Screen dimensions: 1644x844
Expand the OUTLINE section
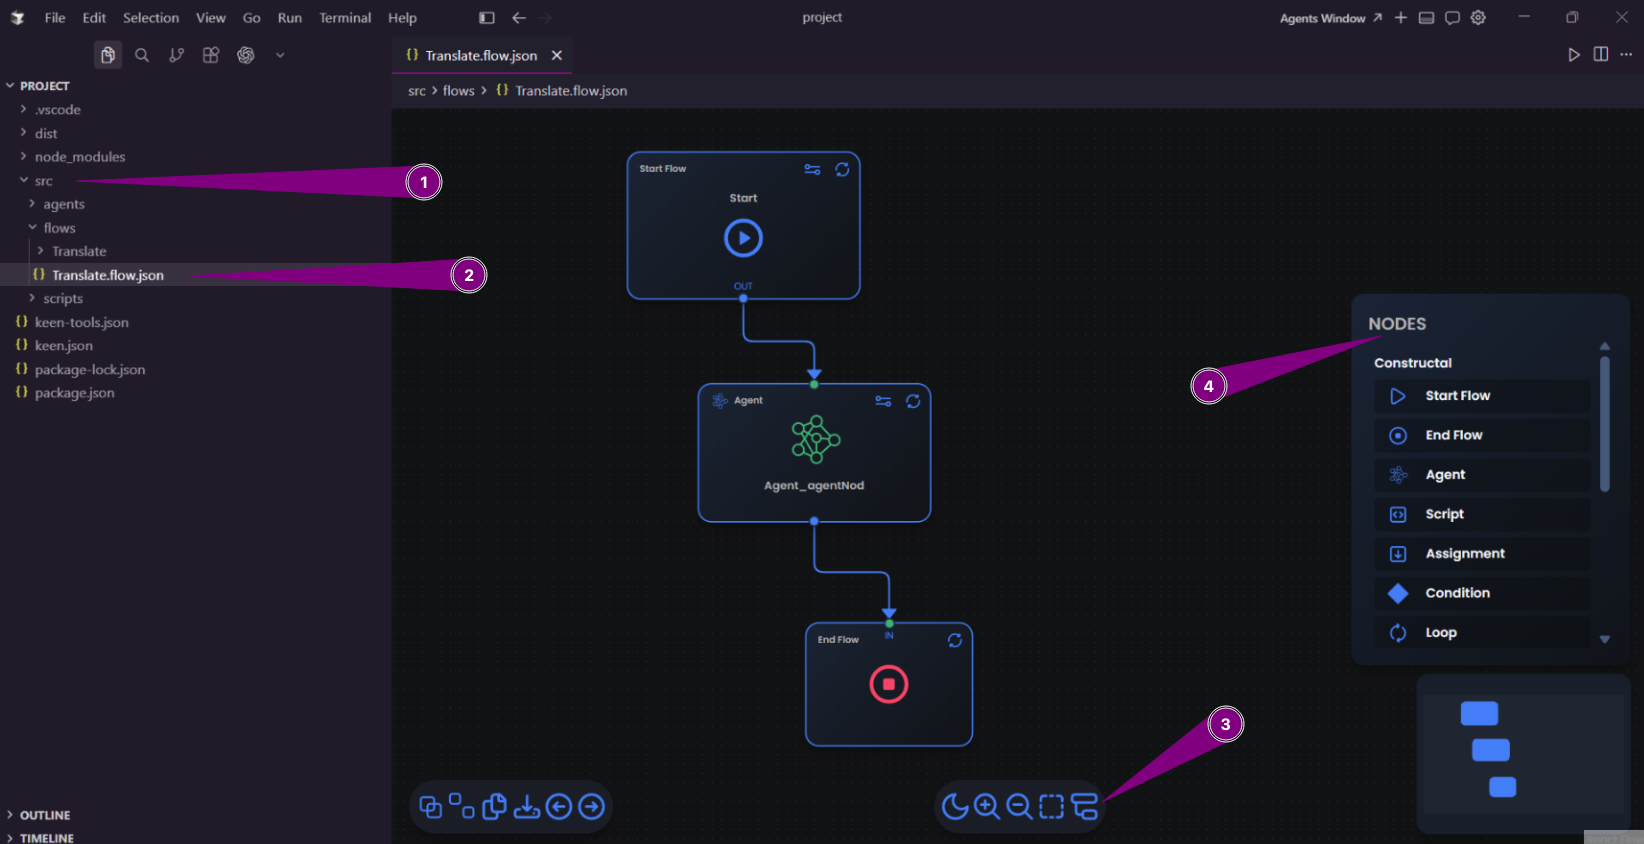pos(45,815)
